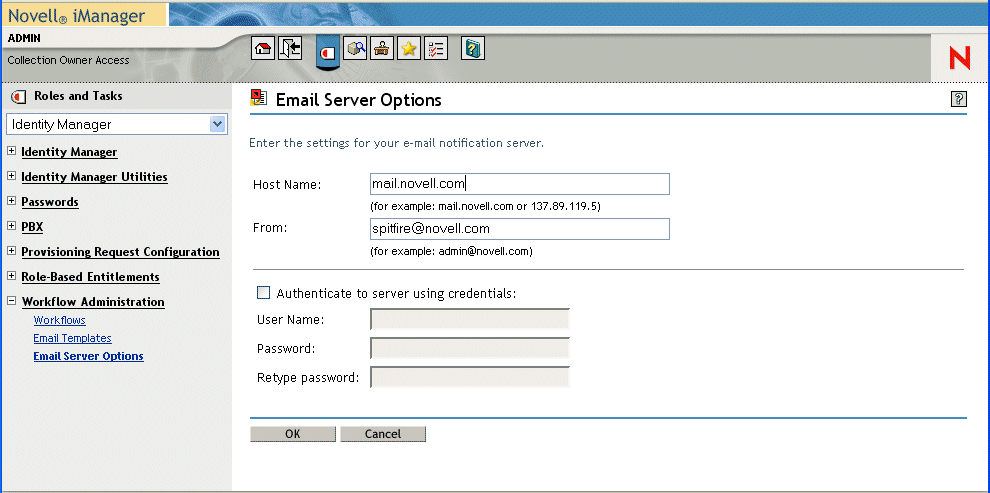Collapse Workflow Administration node
The height and width of the screenshot is (493, 990).
click(11, 301)
